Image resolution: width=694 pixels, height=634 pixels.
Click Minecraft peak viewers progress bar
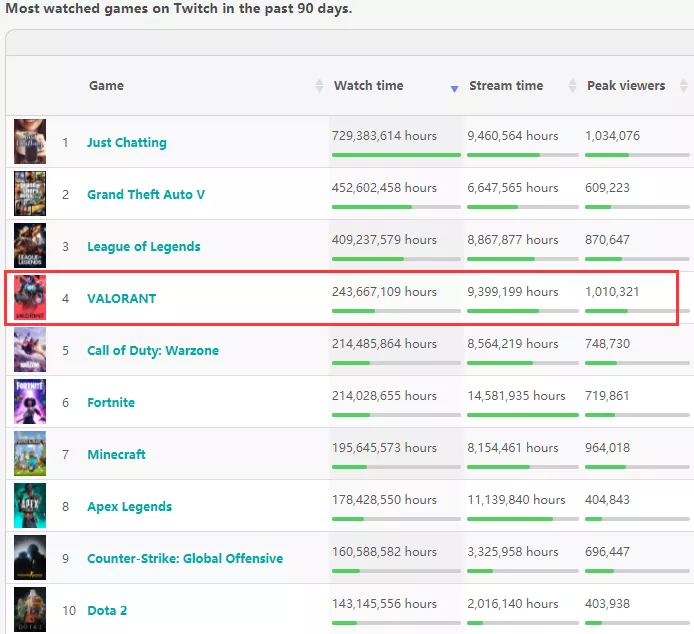click(637, 467)
